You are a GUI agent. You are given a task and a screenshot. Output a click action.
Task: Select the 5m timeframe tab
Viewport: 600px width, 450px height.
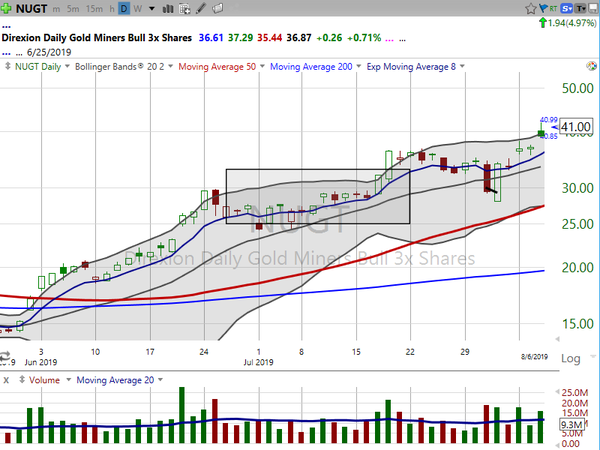(75, 7)
